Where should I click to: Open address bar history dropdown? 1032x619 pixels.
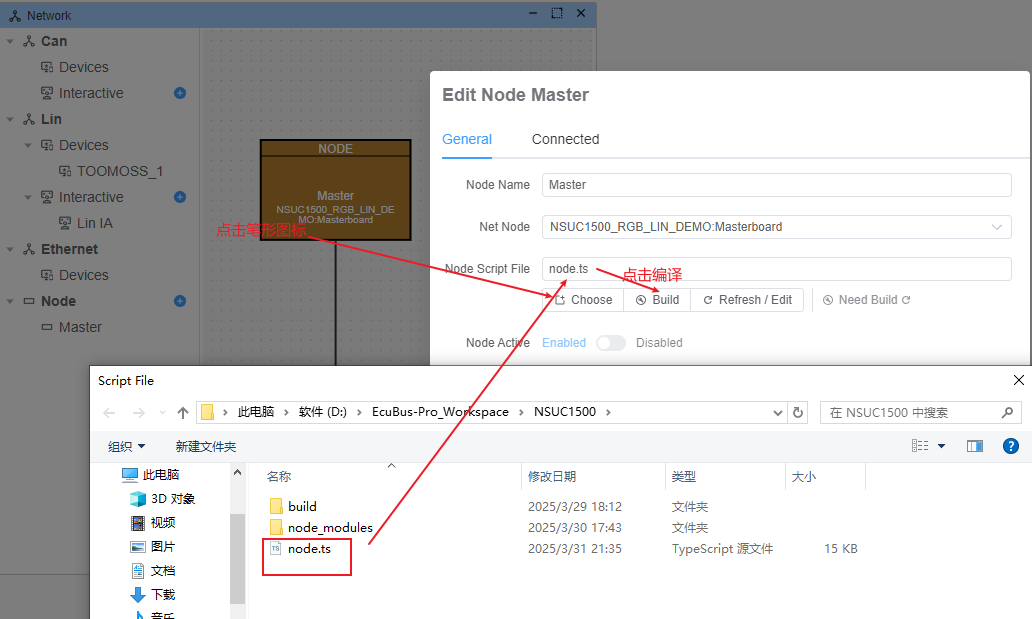point(777,412)
